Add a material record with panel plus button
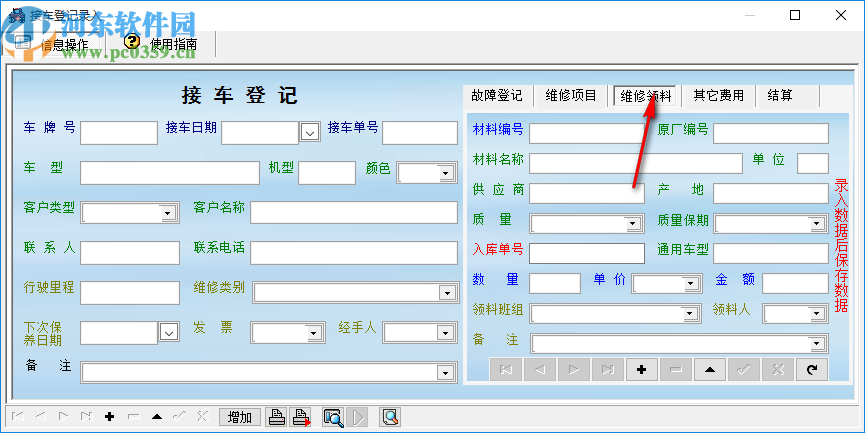865x433 pixels. (642, 370)
